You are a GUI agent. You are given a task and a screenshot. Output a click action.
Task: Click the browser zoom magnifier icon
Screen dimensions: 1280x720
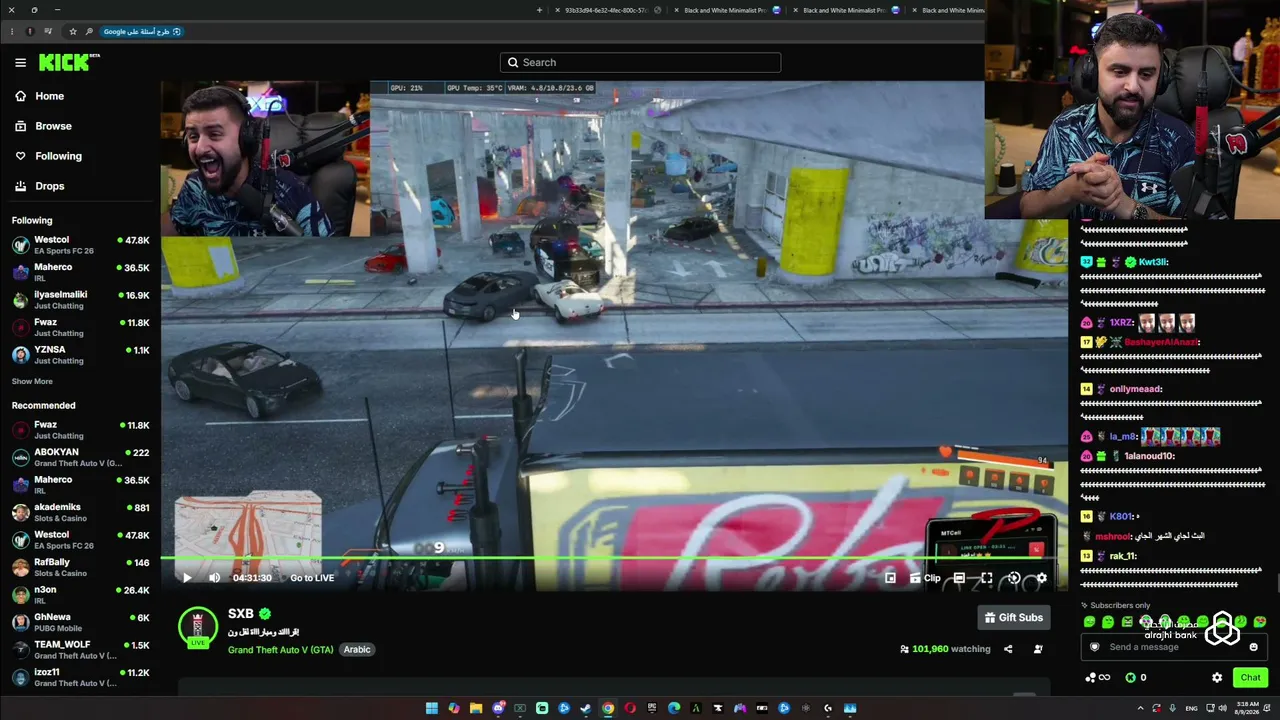pyautogui.click(x=89, y=31)
